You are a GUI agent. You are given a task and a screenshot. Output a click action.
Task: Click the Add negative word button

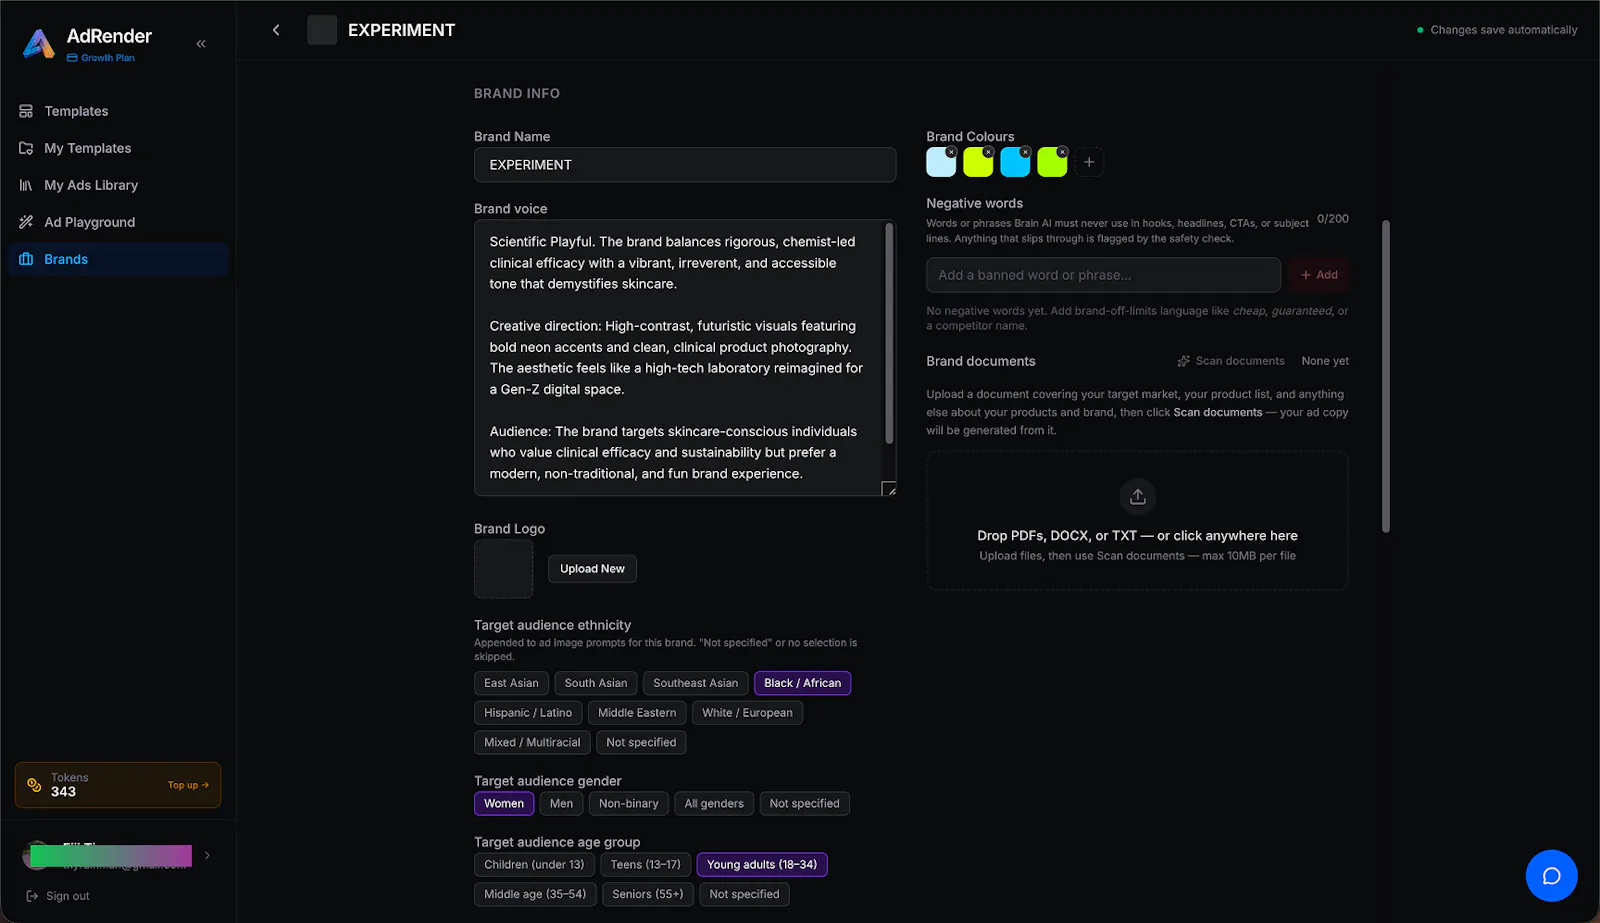[x=1319, y=275]
